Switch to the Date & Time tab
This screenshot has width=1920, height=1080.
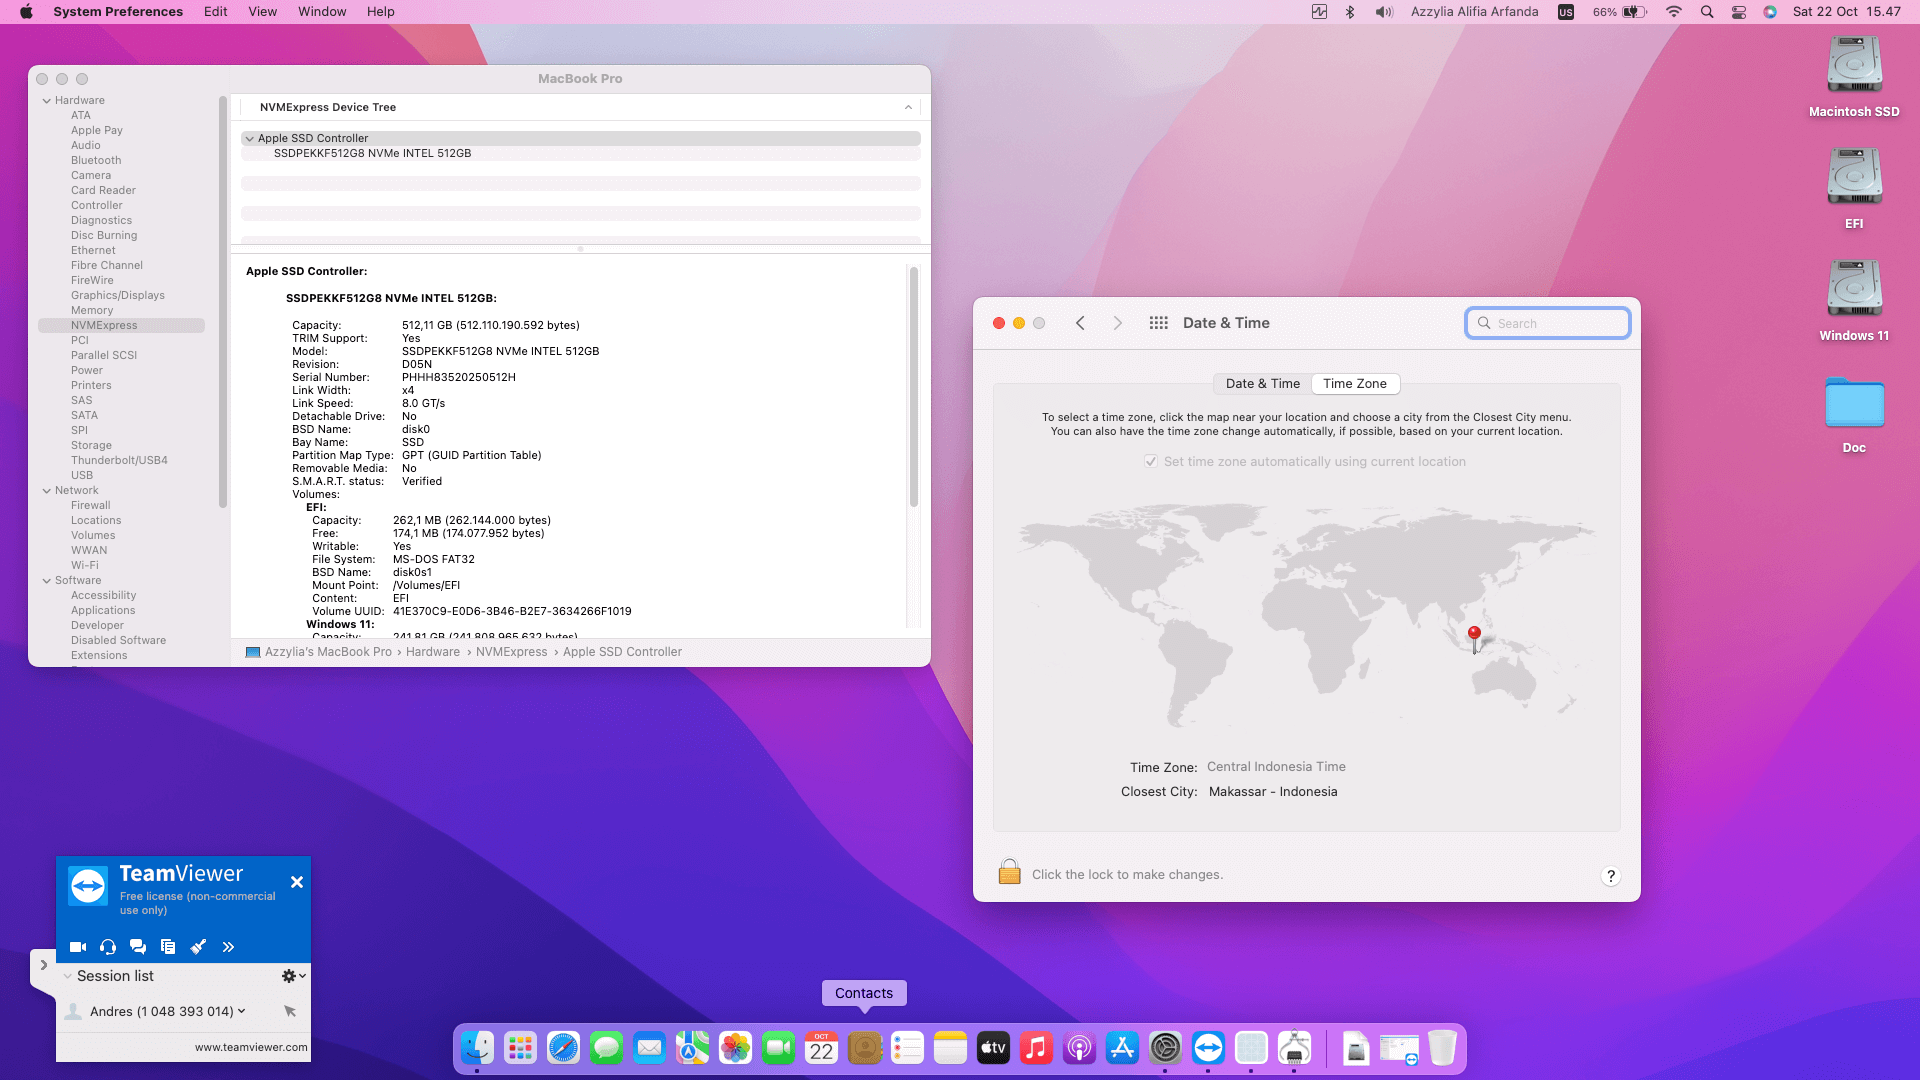pos(1262,384)
